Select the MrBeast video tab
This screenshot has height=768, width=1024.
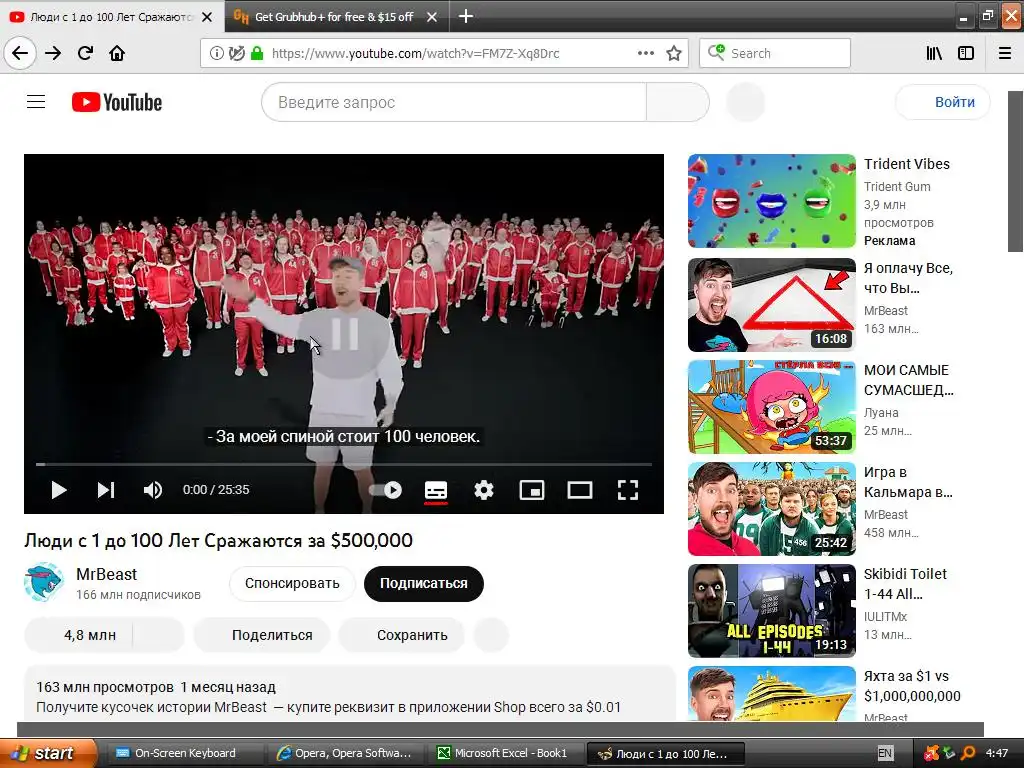111,17
